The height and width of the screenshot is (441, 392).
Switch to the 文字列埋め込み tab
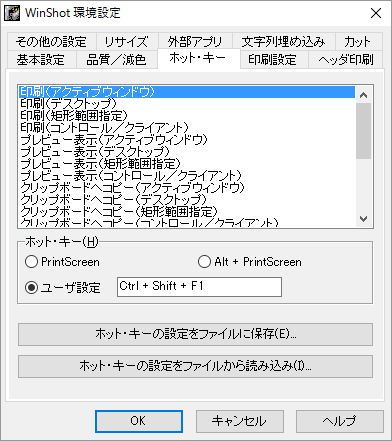click(283, 42)
